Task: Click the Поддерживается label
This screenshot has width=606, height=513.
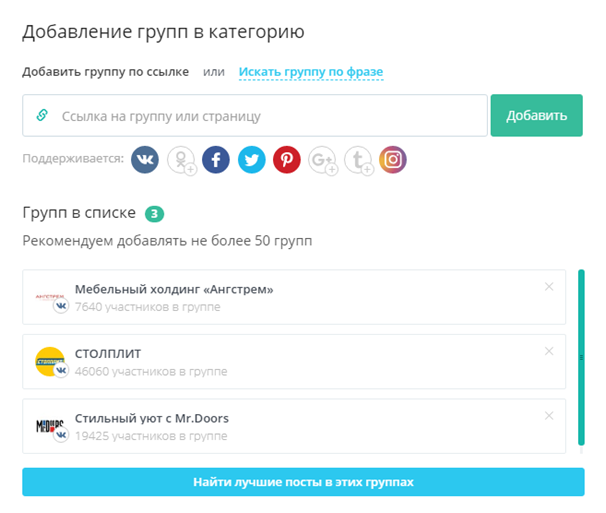Action: [x=73, y=159]
